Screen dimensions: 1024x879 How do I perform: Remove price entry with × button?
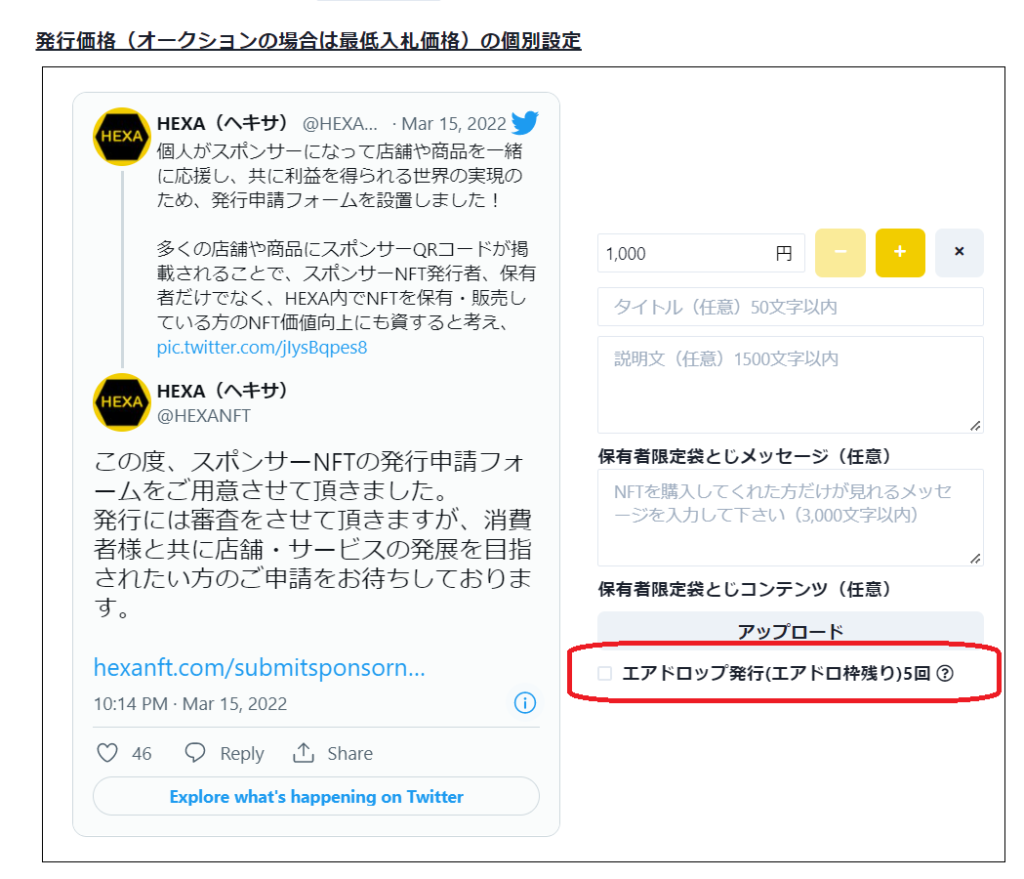pyautogui.click(x=959, y=253)
